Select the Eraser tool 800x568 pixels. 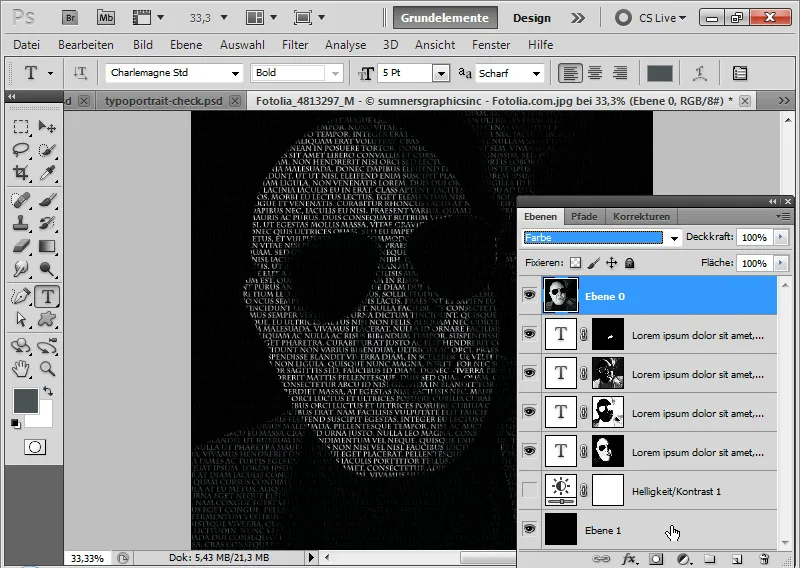(21, 246)
